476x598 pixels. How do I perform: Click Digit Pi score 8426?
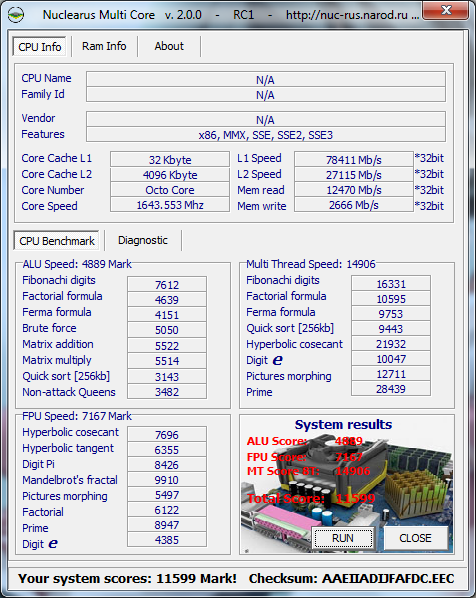[167, 465]
